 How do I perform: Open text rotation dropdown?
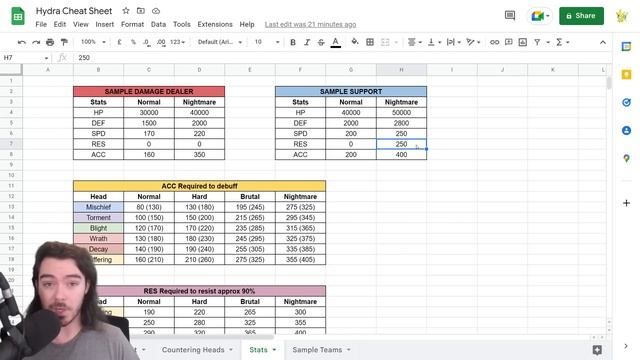473,42
